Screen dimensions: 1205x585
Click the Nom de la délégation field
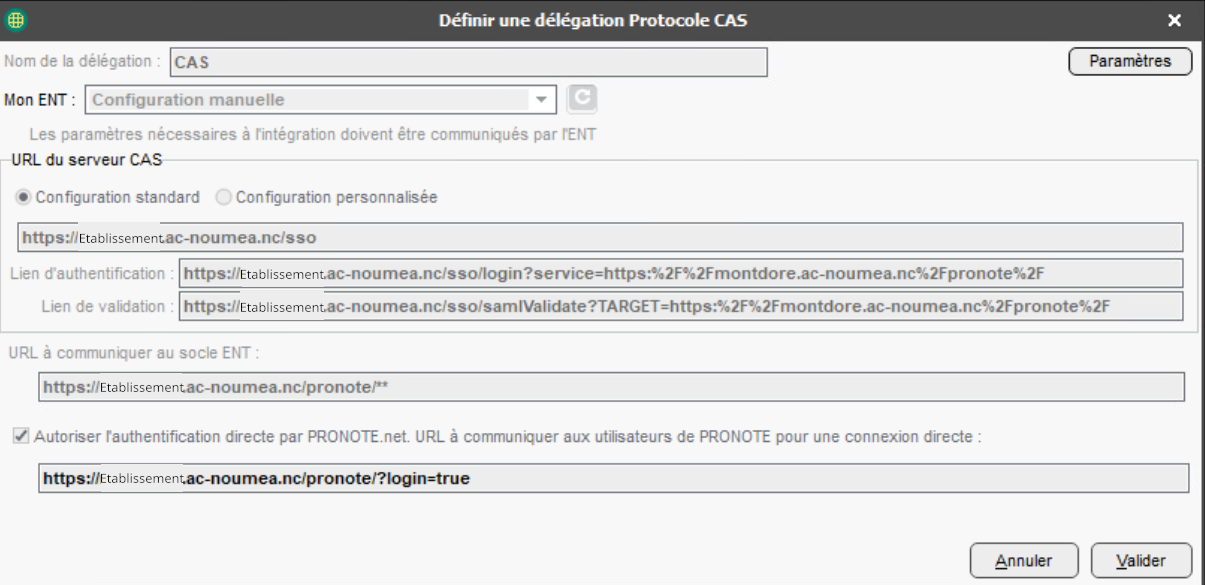click(468, 62)
